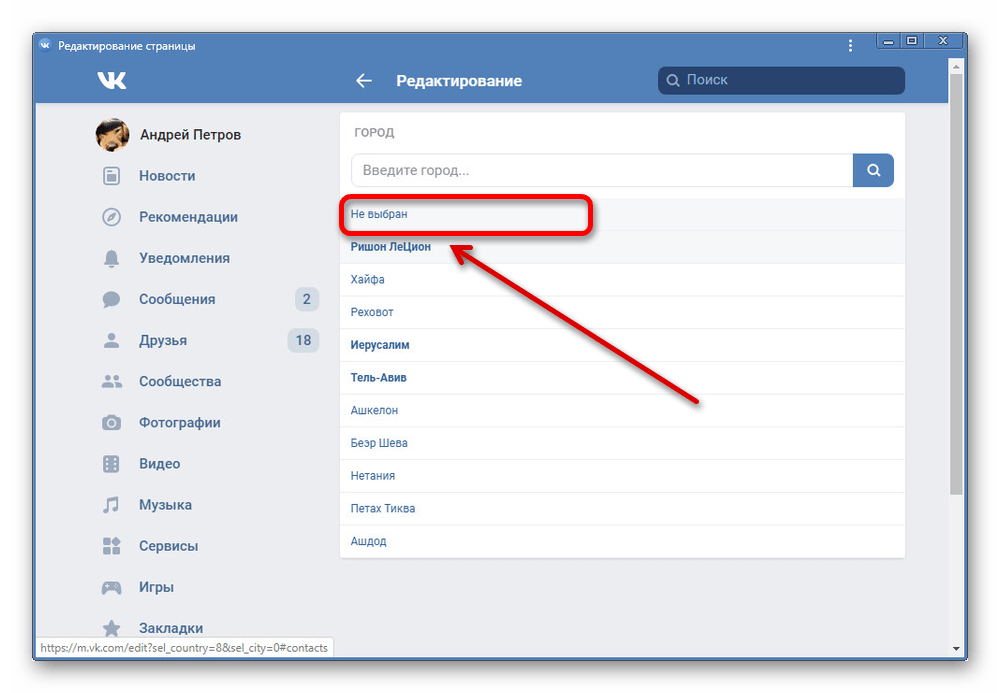Select city Петах Тиква
This screenshot has width=1000, height=693.
[x=622, y=509]
